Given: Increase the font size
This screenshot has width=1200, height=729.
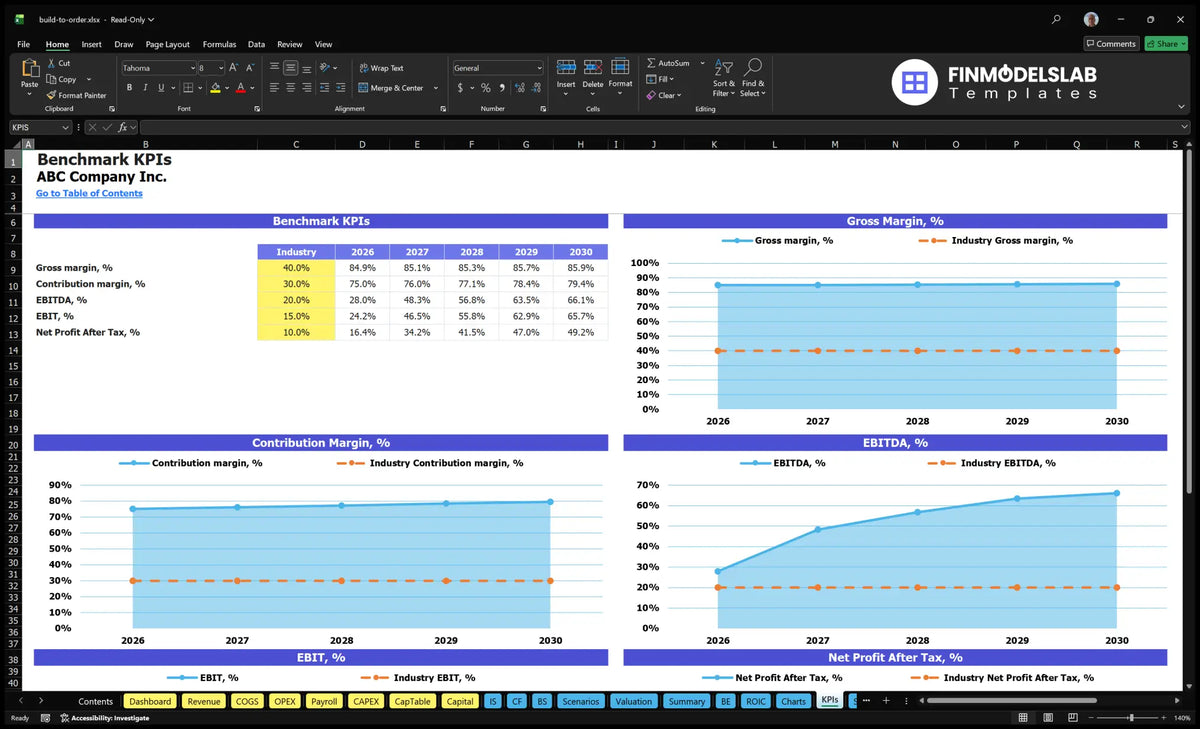Looking at the screenshot, I should (x=233, y=68).
